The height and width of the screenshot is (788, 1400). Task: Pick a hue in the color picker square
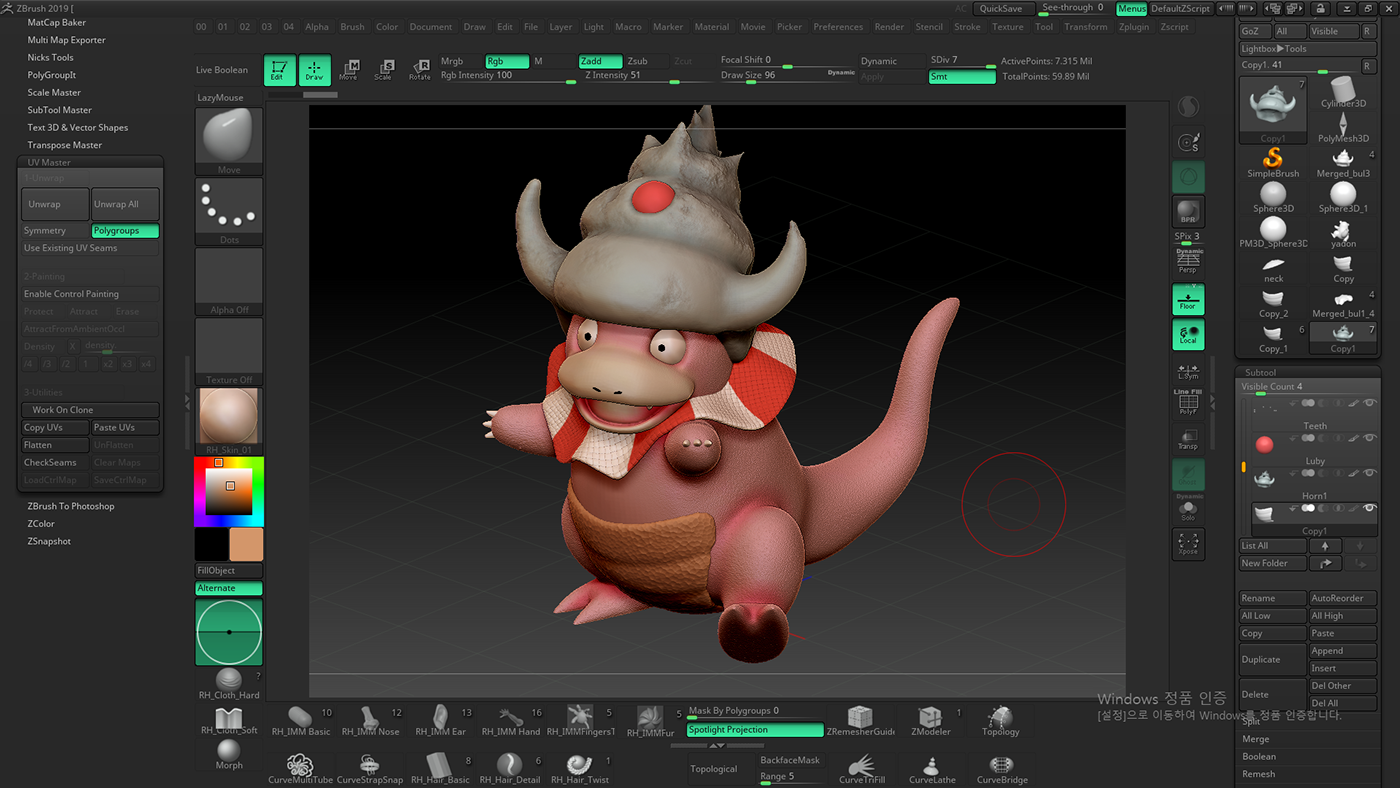(229, 492)
